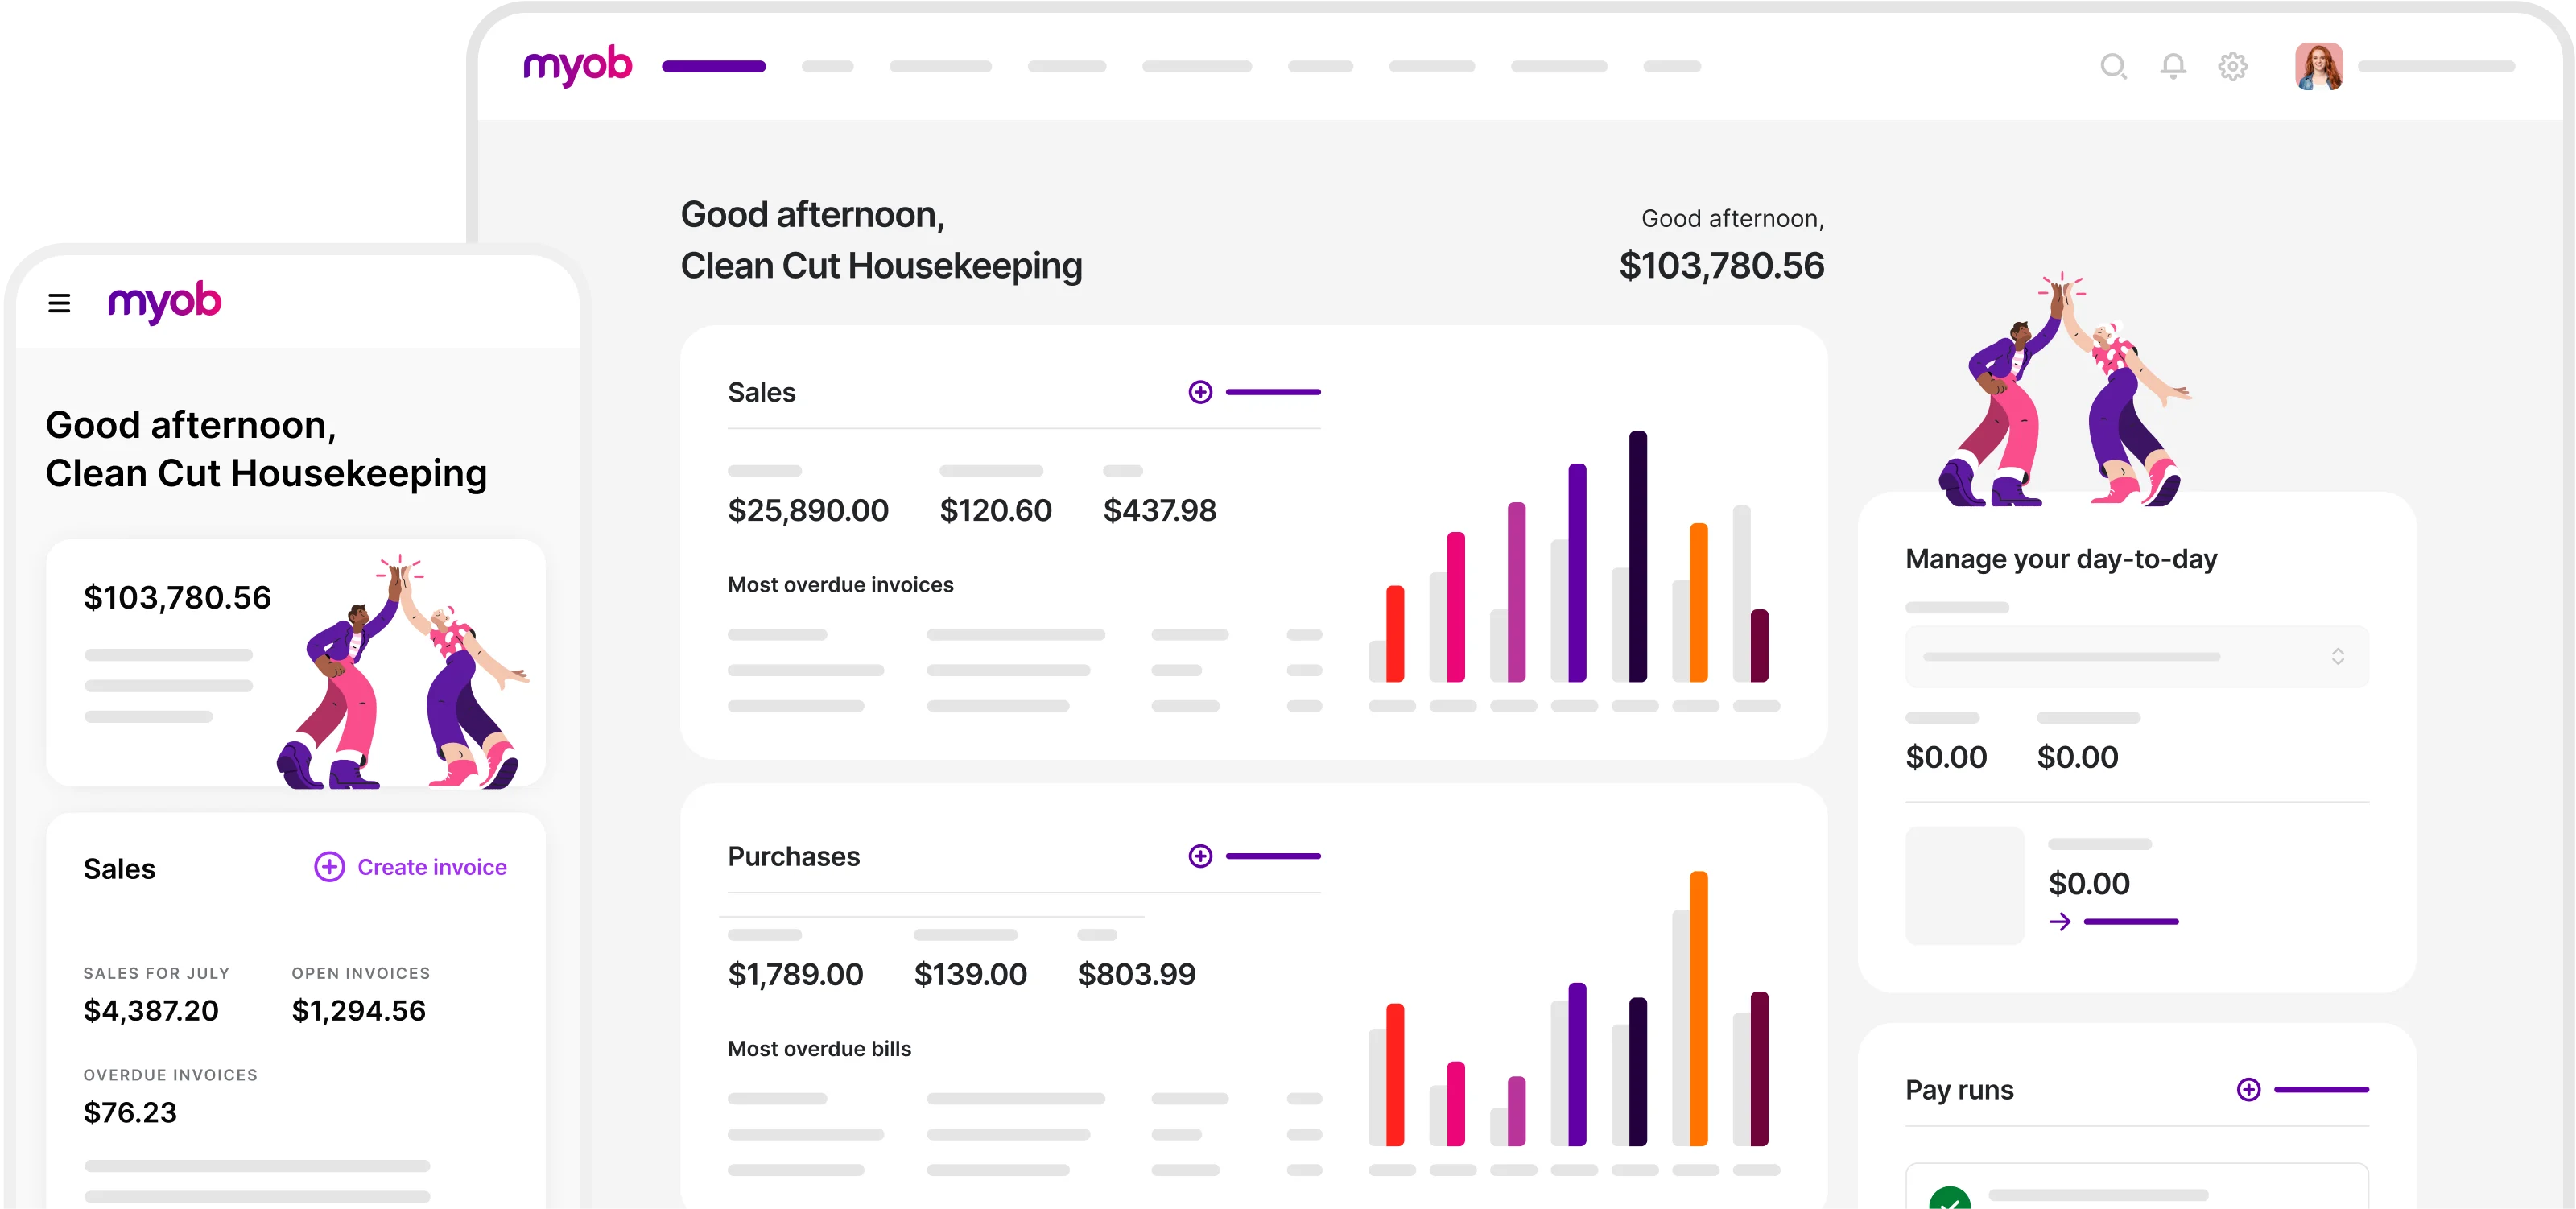The width and height of the screenshot is (2576, 1209).
Task: Select the active purple navigation tab
Action: click(713, 67)
